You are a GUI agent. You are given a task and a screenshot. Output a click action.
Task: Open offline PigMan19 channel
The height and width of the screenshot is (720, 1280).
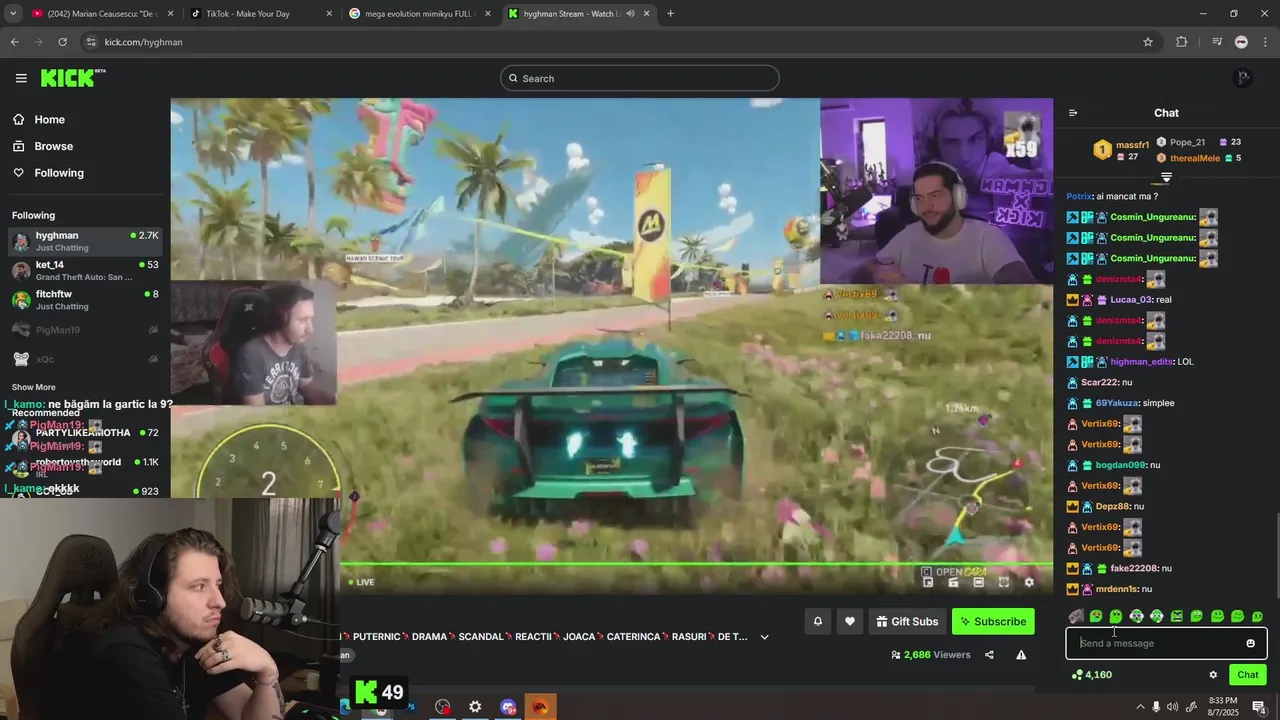click(85, 330)
